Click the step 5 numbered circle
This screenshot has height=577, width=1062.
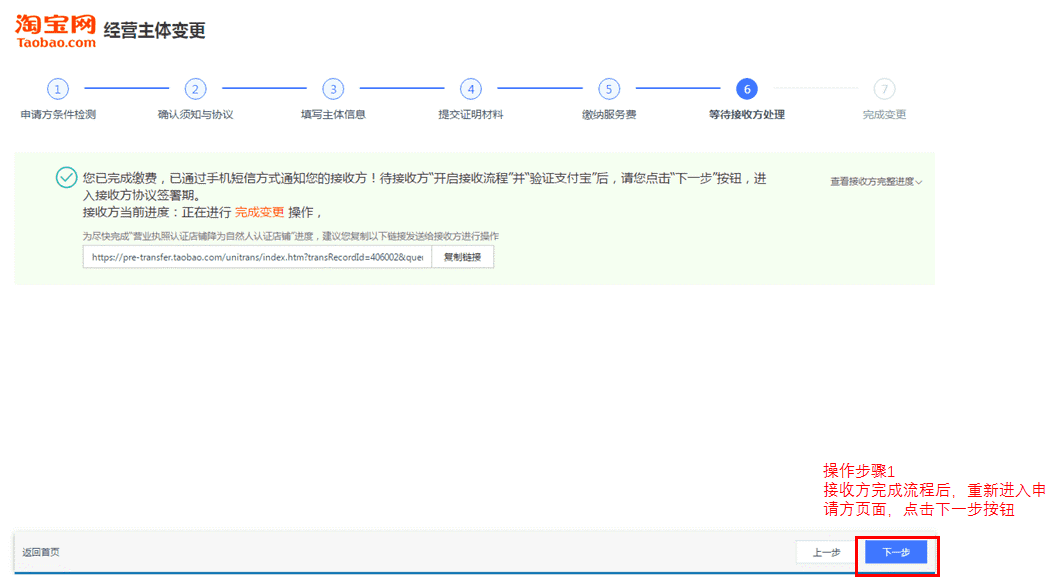pyautogui.click(x=609, y=89)
